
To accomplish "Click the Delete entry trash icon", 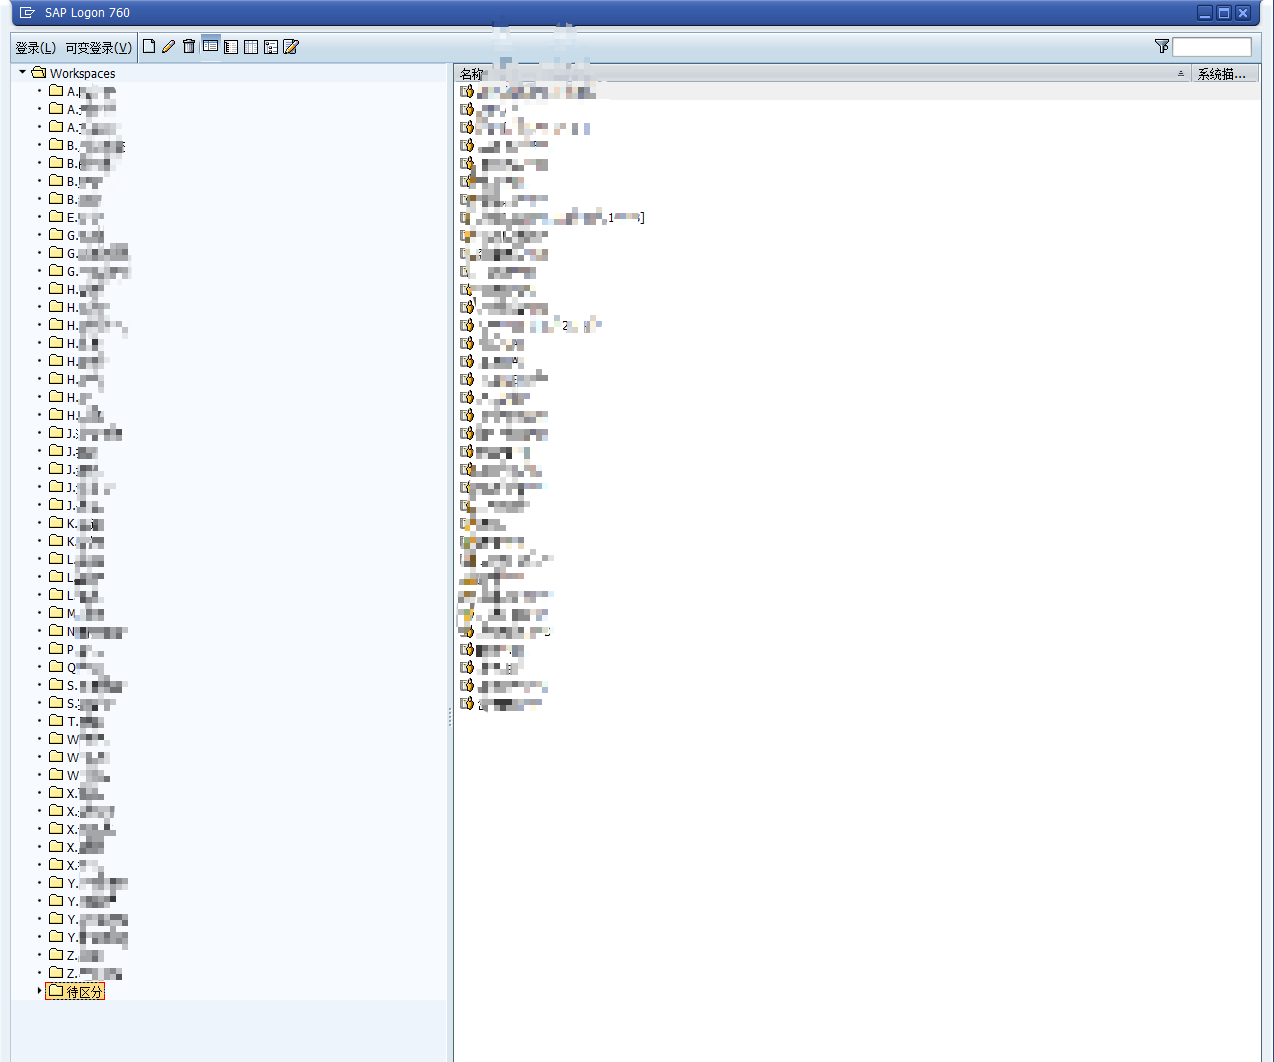I will (x=189, y=46).
